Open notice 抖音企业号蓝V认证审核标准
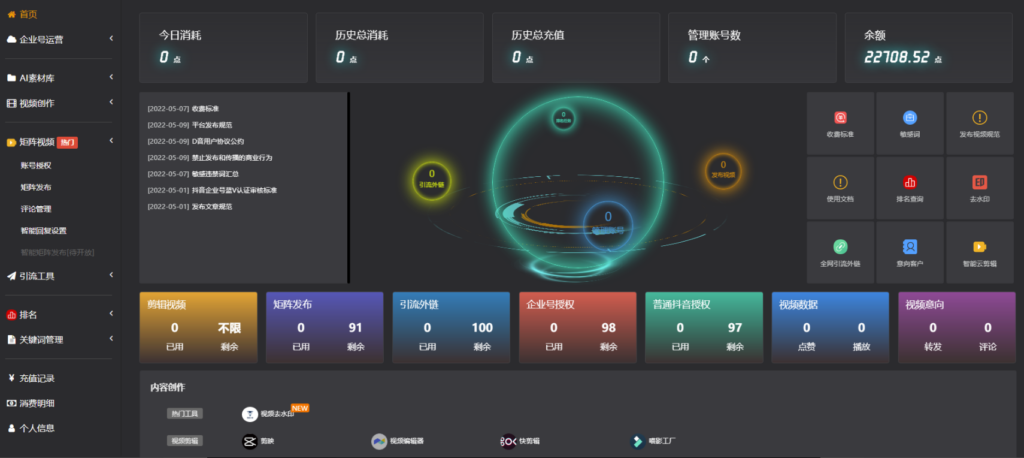 [x=234, y=190]
